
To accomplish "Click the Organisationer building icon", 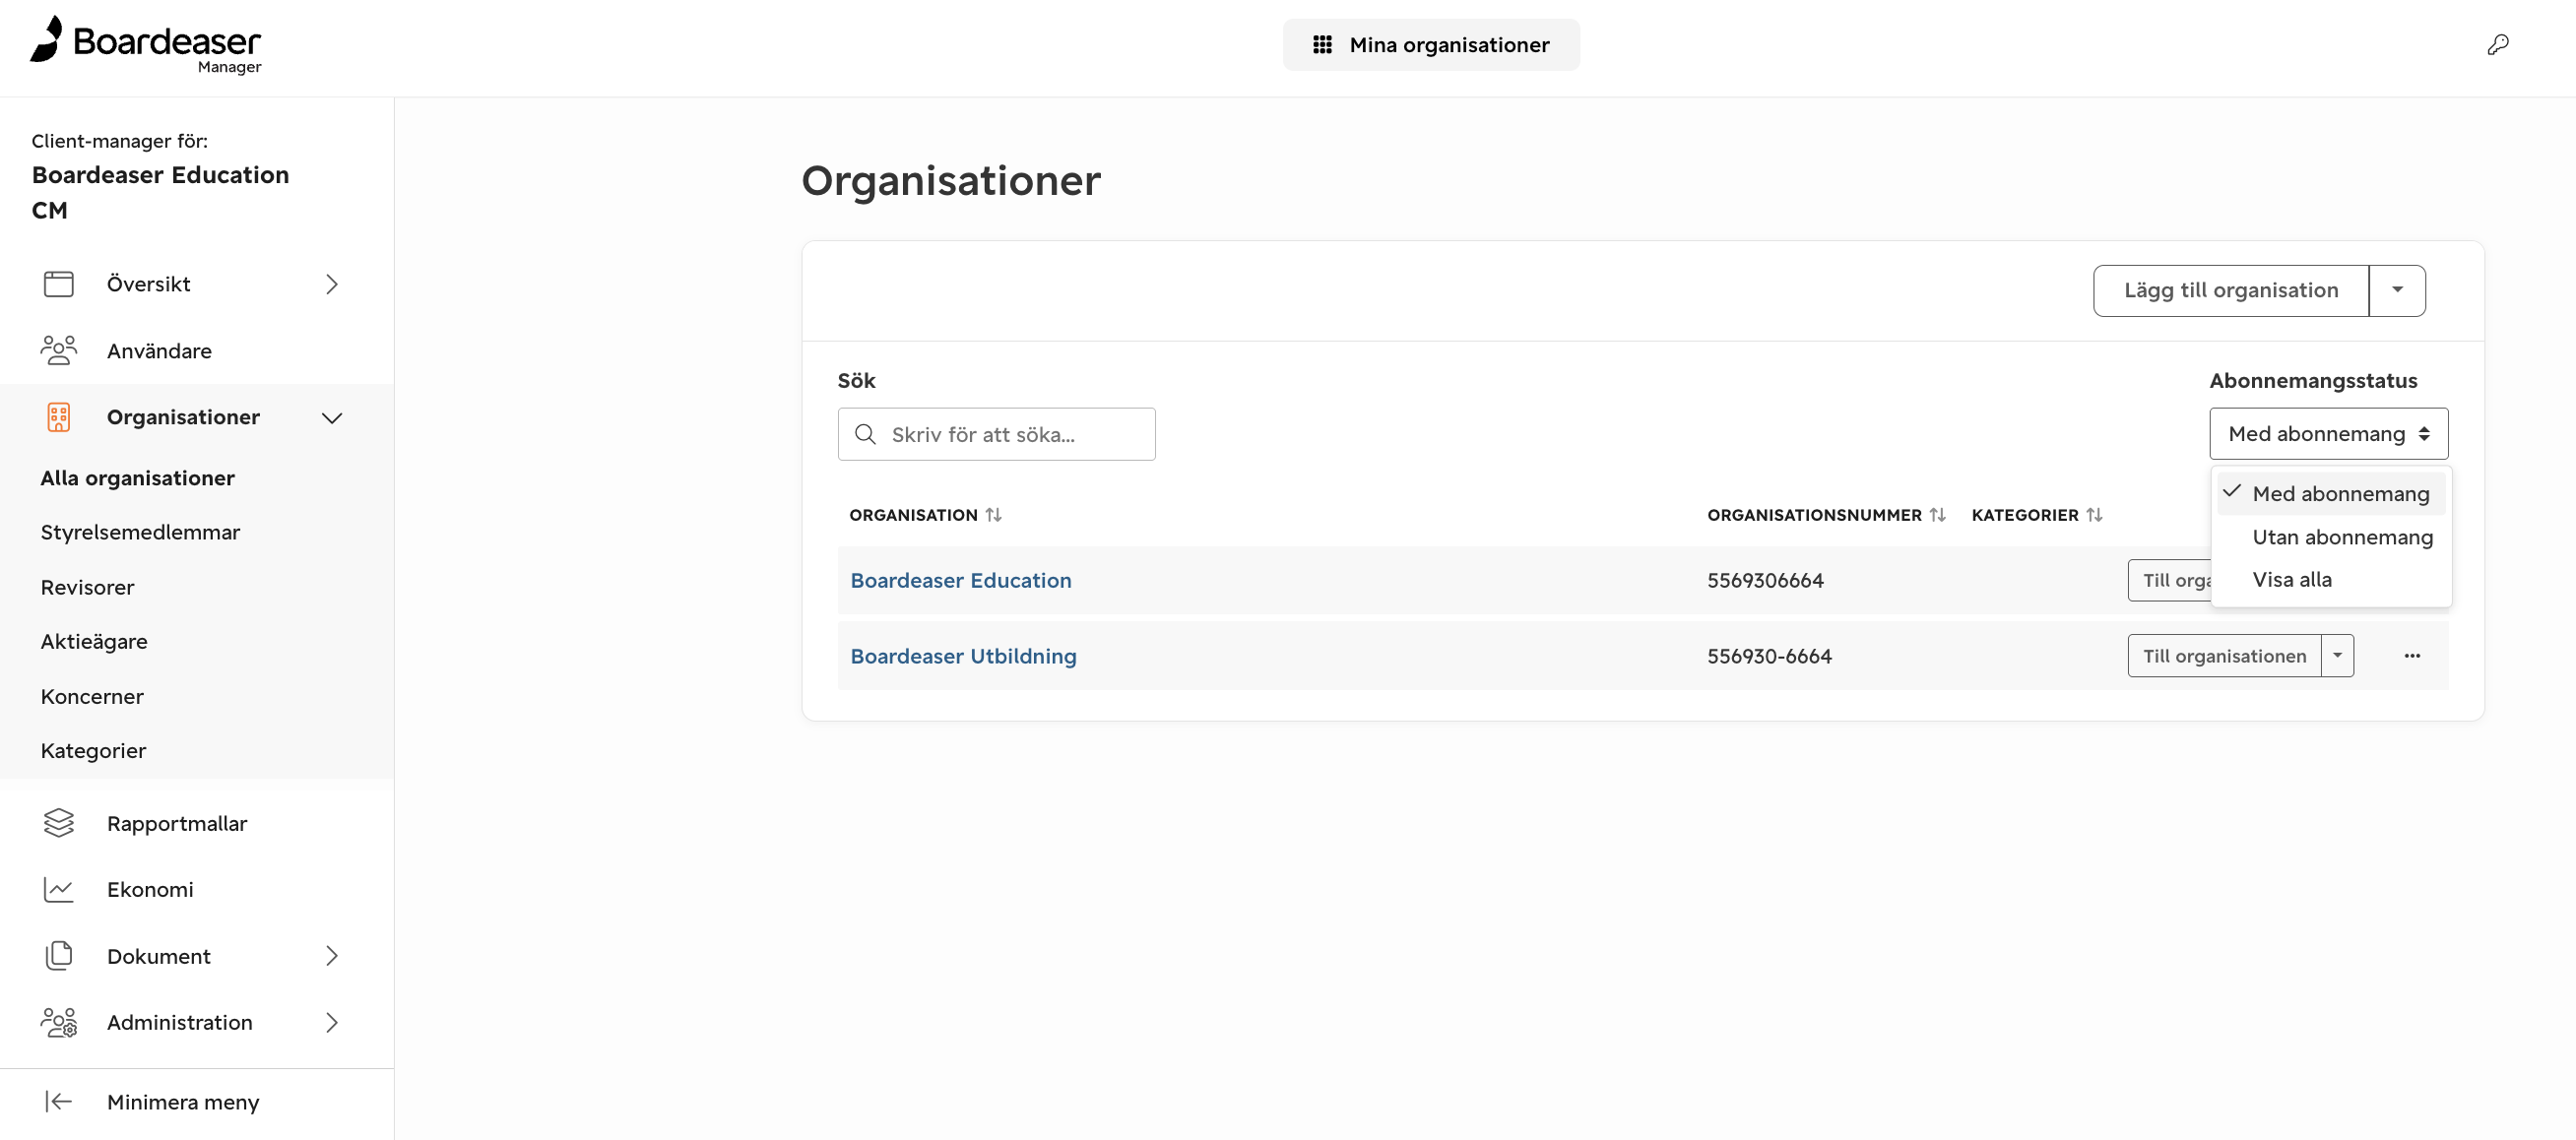I will click(x=59, y=417).
